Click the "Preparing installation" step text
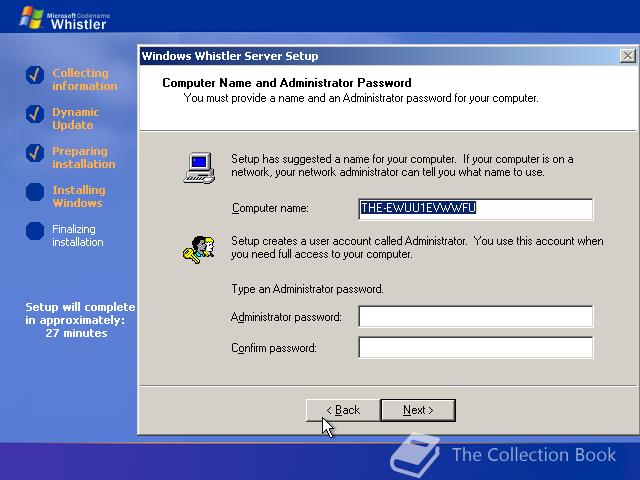 [84, 158]
